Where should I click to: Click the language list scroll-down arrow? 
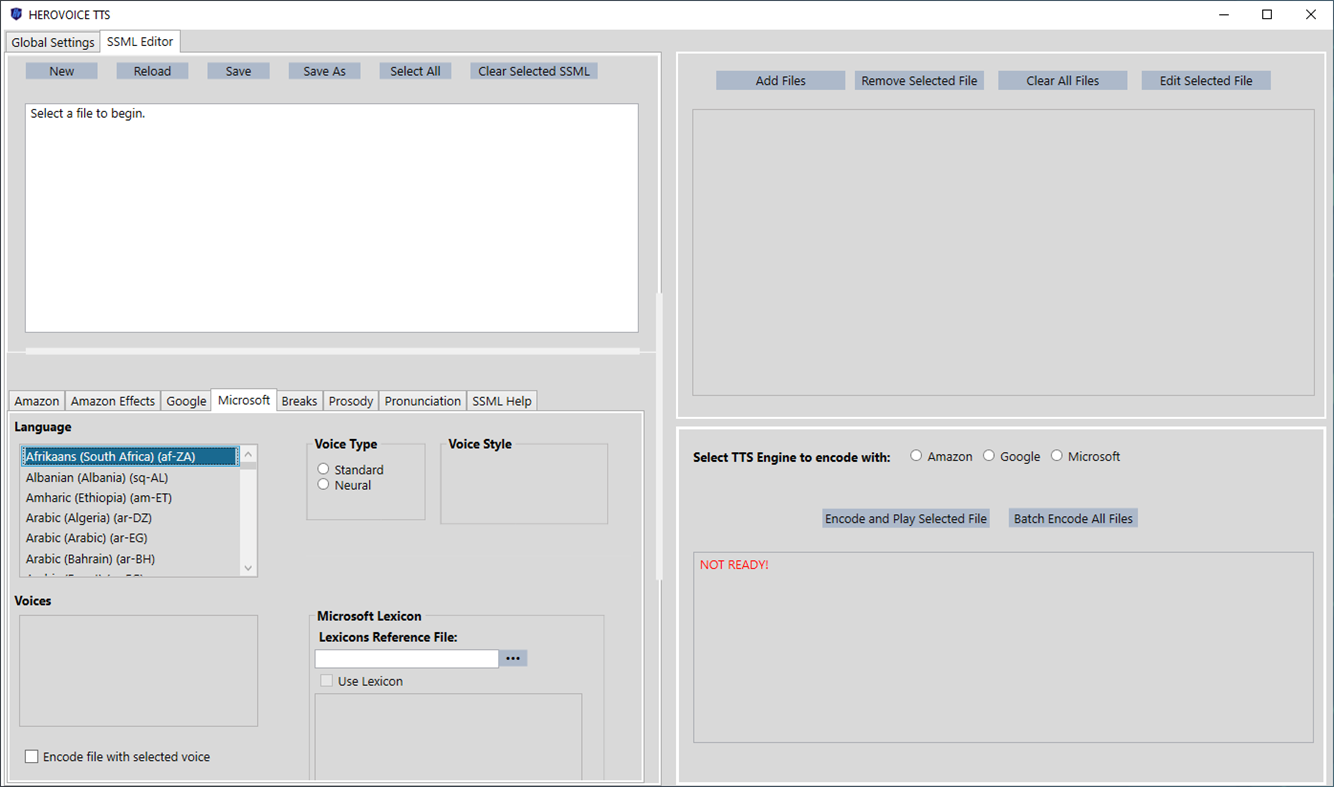[x=246, y=567]
